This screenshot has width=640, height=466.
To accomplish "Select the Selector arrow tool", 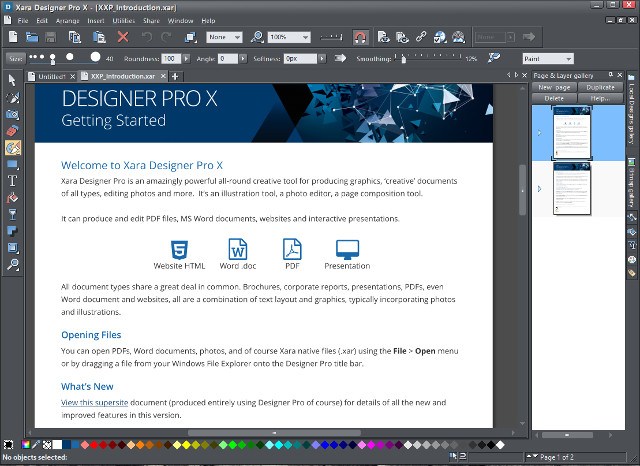I will click(x=13, y=80).
